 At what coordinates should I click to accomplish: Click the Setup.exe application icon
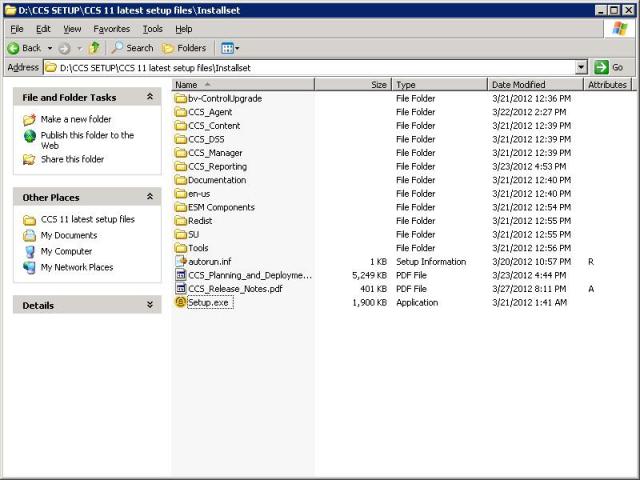(x=180, y=302)
